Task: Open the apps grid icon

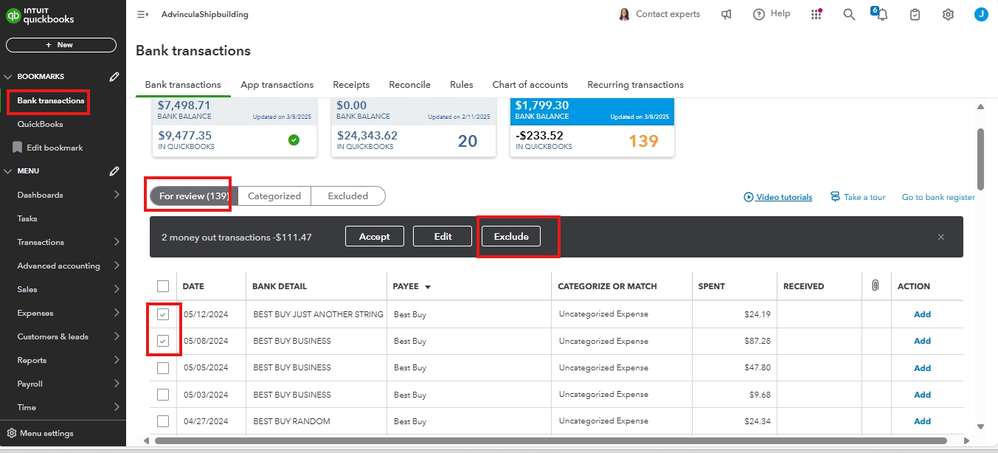Action: (x=817, y=15)
